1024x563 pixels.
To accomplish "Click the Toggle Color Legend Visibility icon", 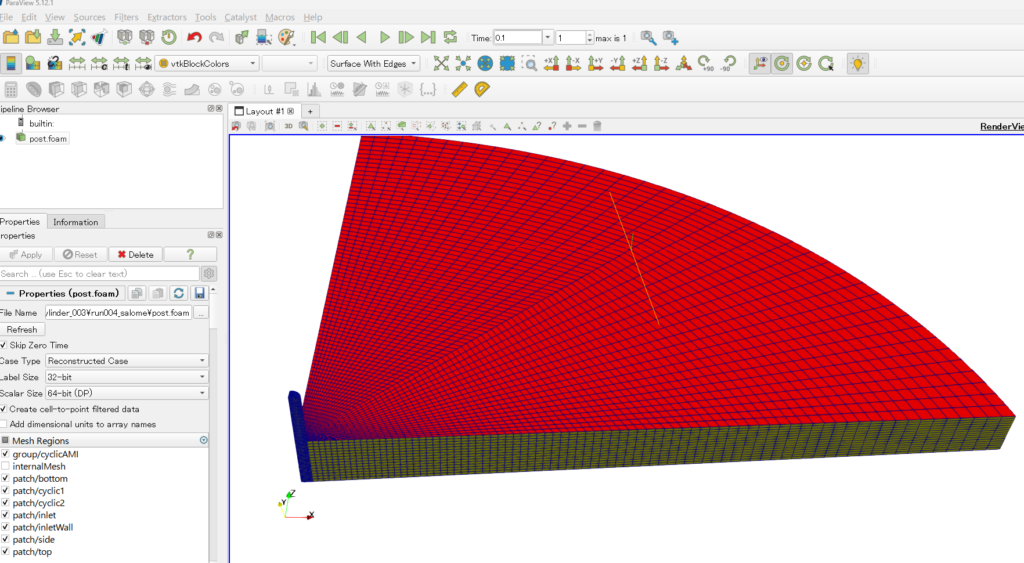I will point(11,63).
